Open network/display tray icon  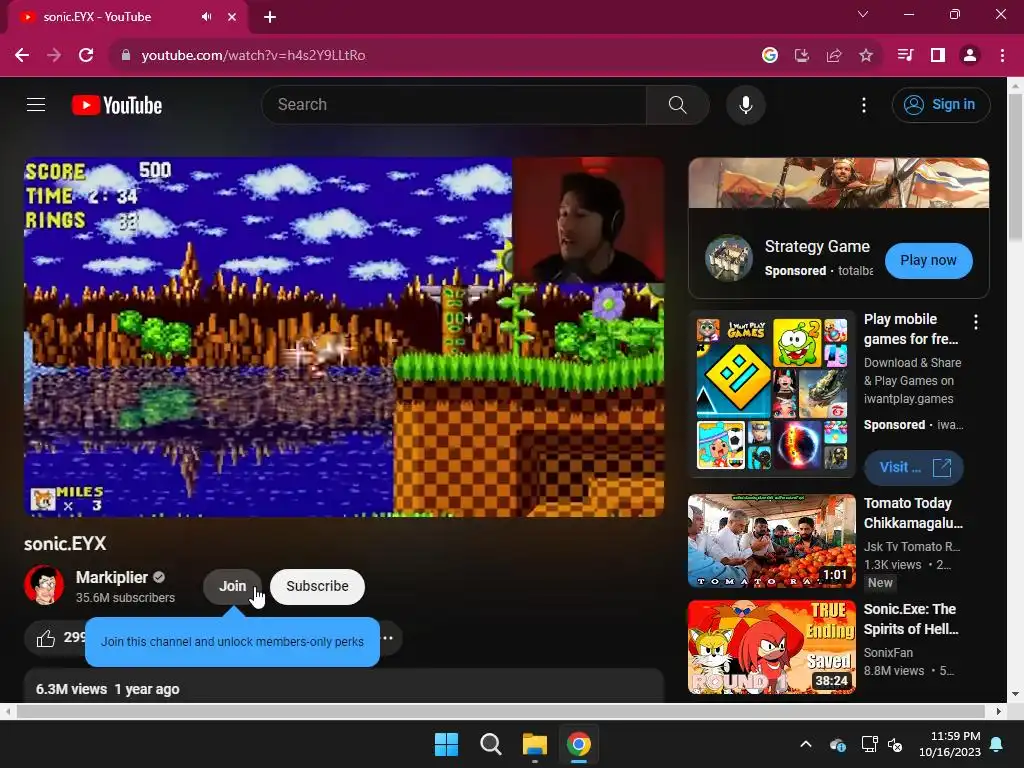(869, 744)
